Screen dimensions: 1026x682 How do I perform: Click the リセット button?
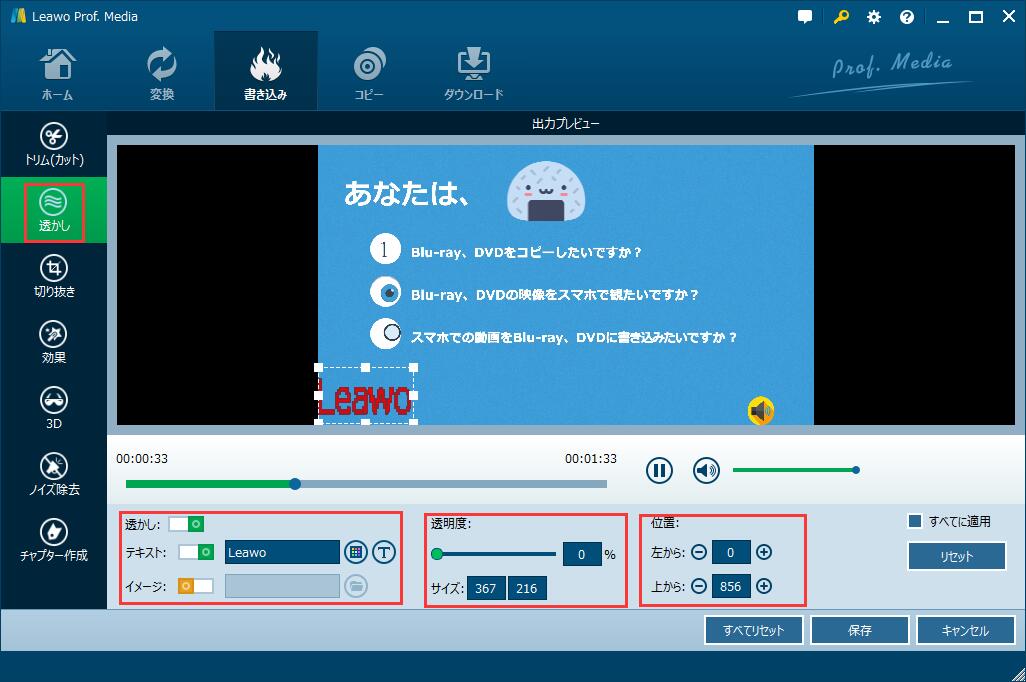click(x=956, y=556)
